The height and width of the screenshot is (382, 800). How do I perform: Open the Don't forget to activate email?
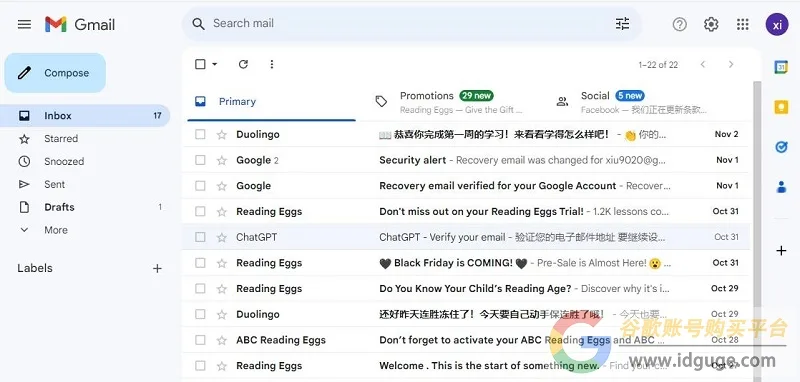point(466,340)
